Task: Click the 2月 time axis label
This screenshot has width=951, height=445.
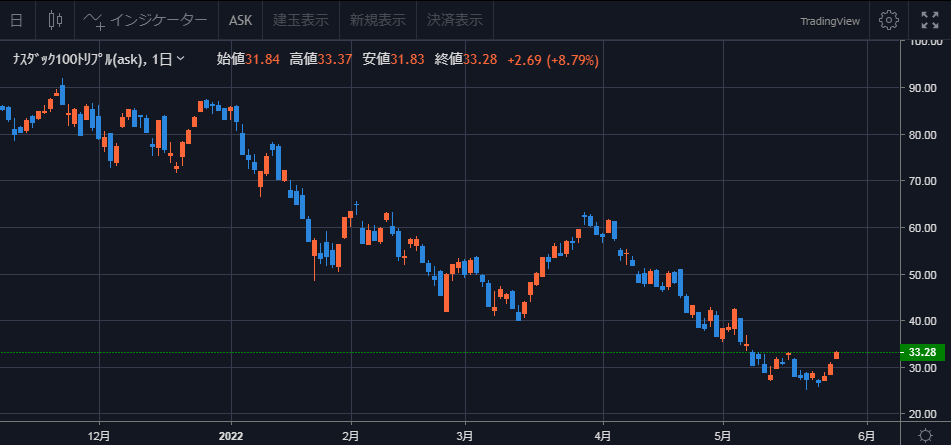Action: (351, 435)
